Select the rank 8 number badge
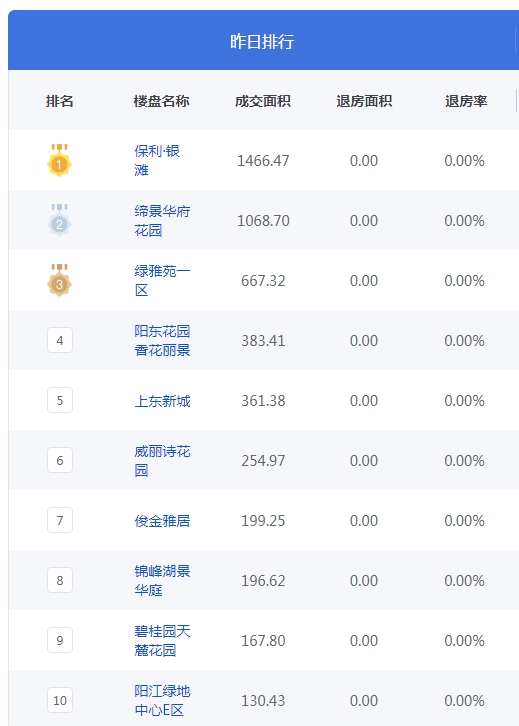The image size is (519, 726). (x=60, y=580)
